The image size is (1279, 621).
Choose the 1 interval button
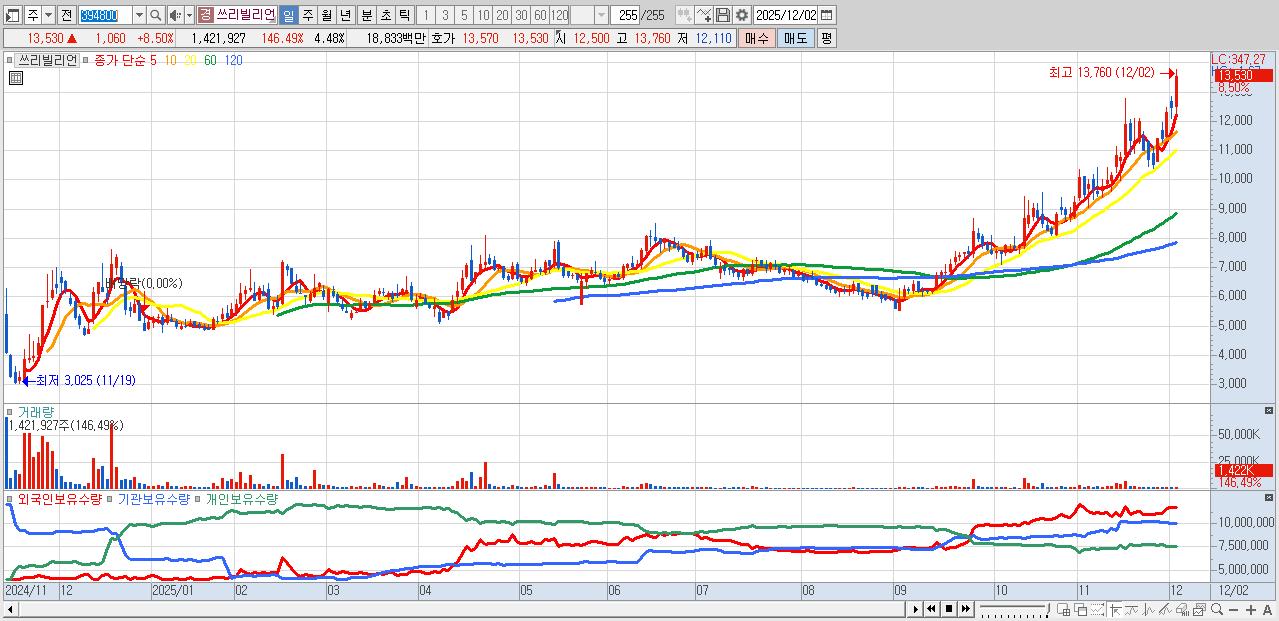[425, 15]
